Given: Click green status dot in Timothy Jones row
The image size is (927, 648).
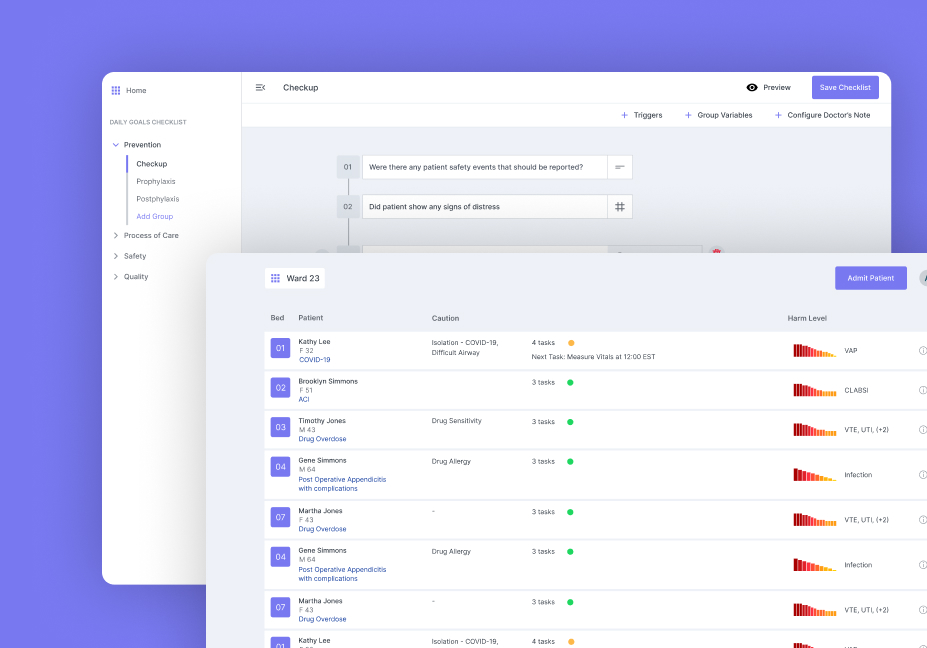Looking at the screenshot, I should 571,422.
